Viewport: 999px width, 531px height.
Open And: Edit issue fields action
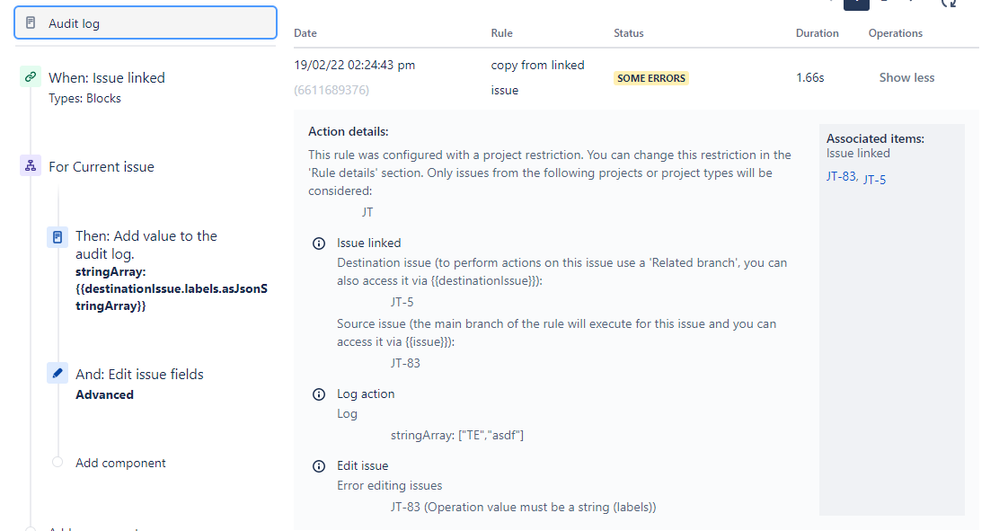(x=140, y=374)
